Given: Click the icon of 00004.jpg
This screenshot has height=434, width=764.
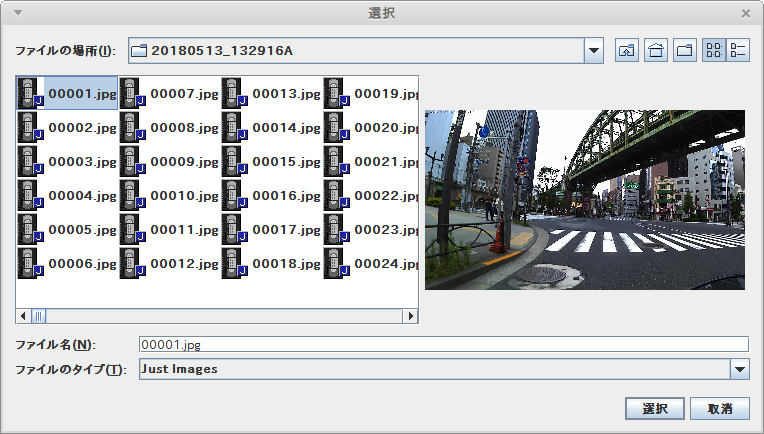Looking at the screenshot, I should [x=31, y=195].
